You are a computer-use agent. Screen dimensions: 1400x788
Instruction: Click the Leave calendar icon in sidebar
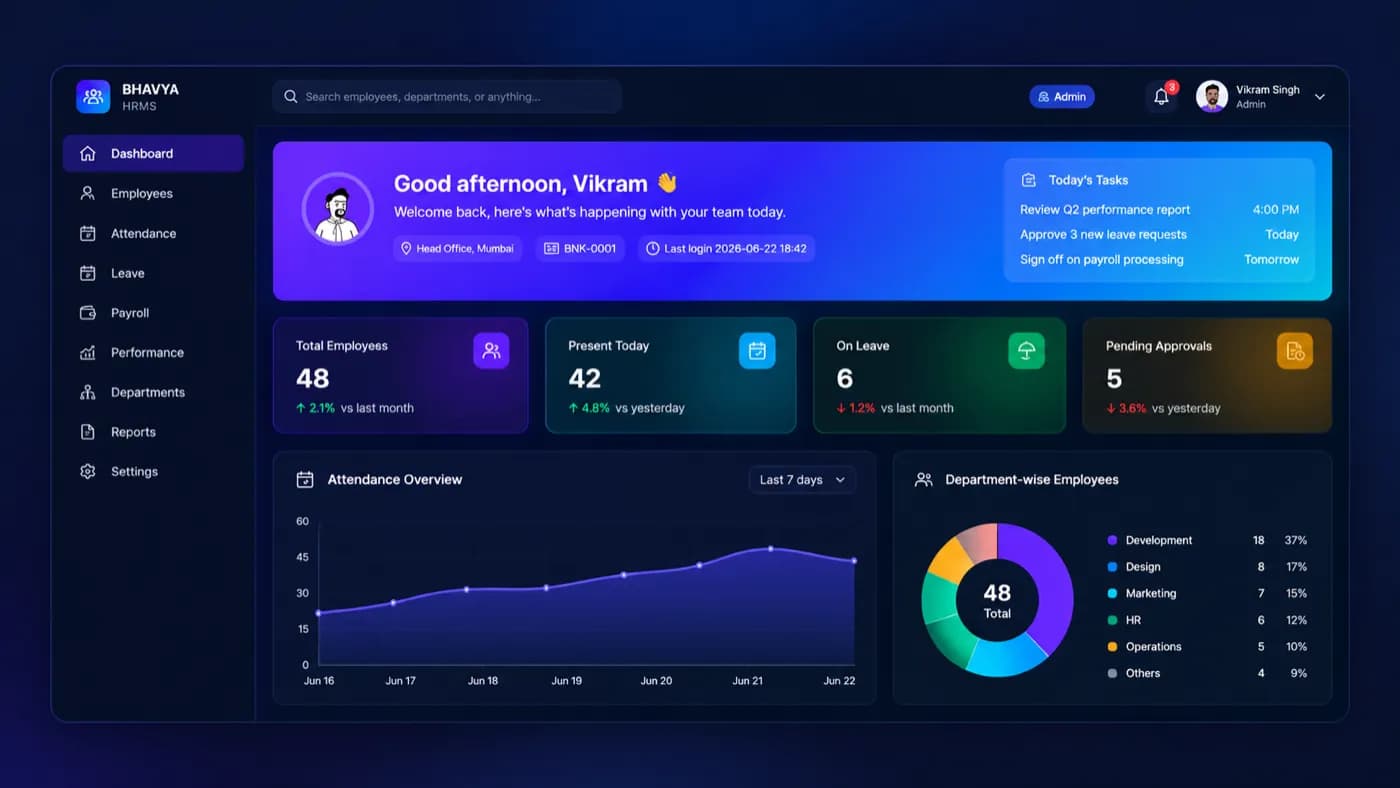(x=88, y=273)
